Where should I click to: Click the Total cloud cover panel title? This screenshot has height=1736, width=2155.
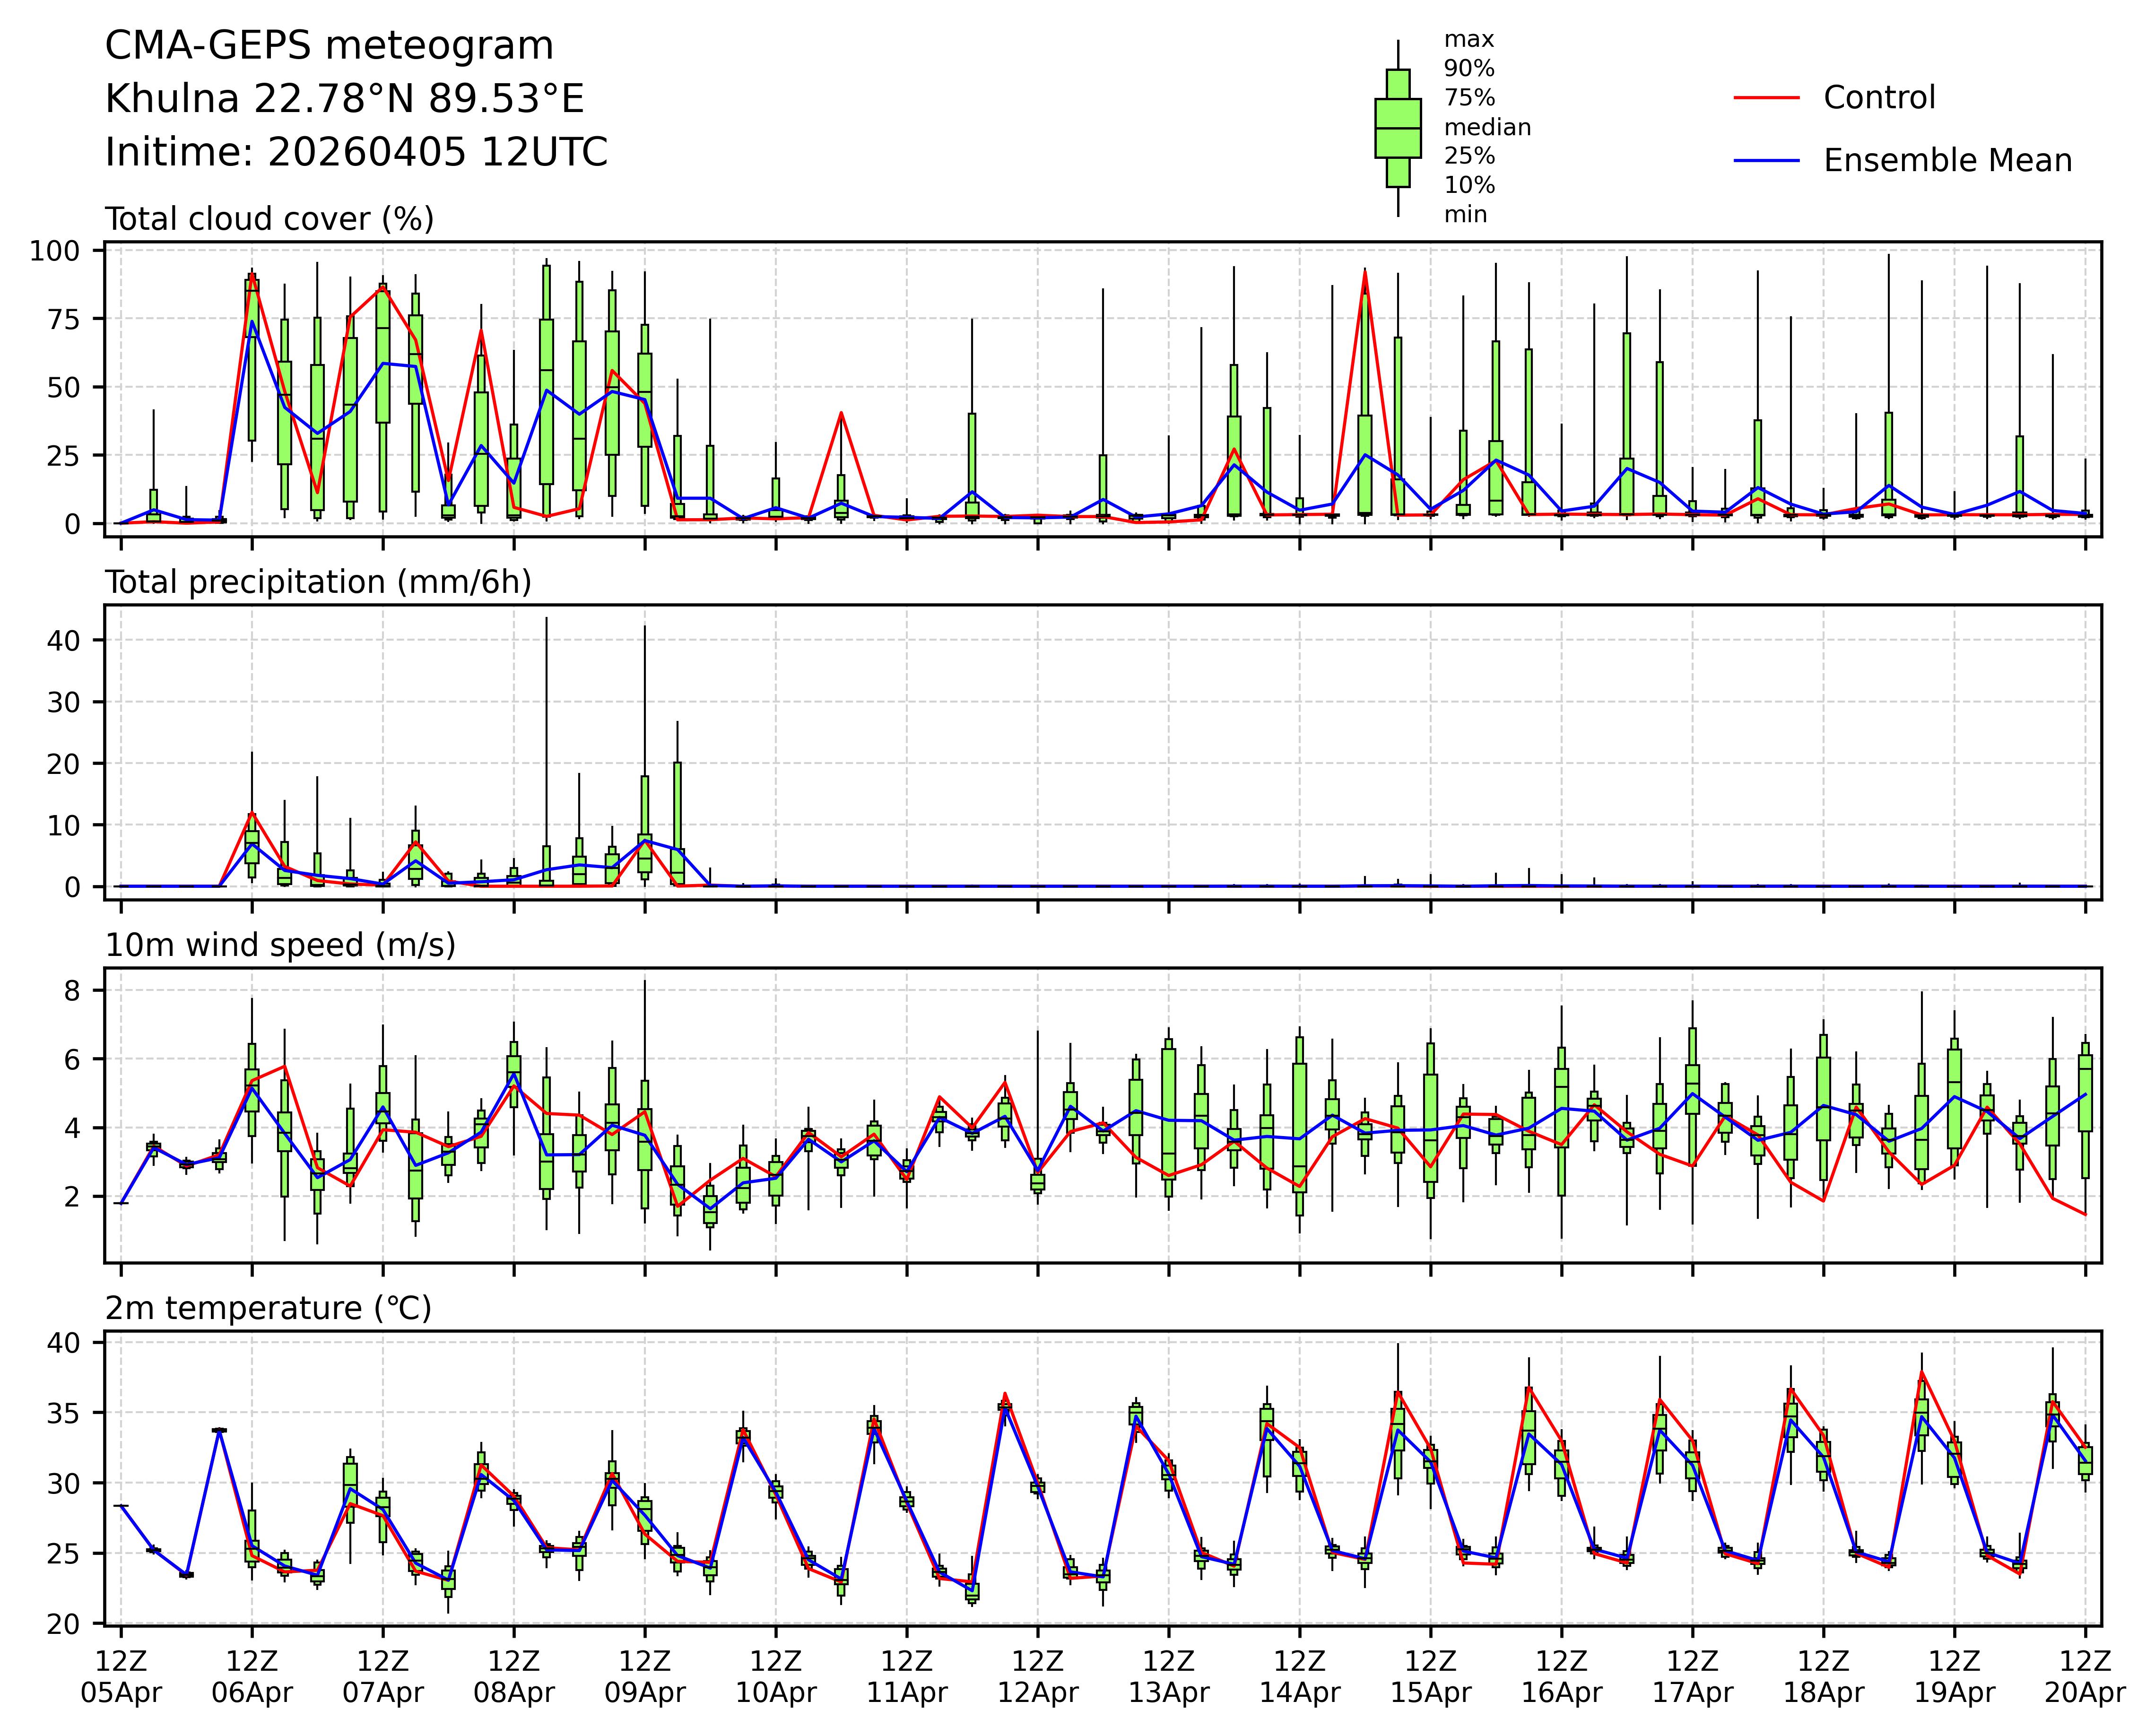tap(269, 219)
